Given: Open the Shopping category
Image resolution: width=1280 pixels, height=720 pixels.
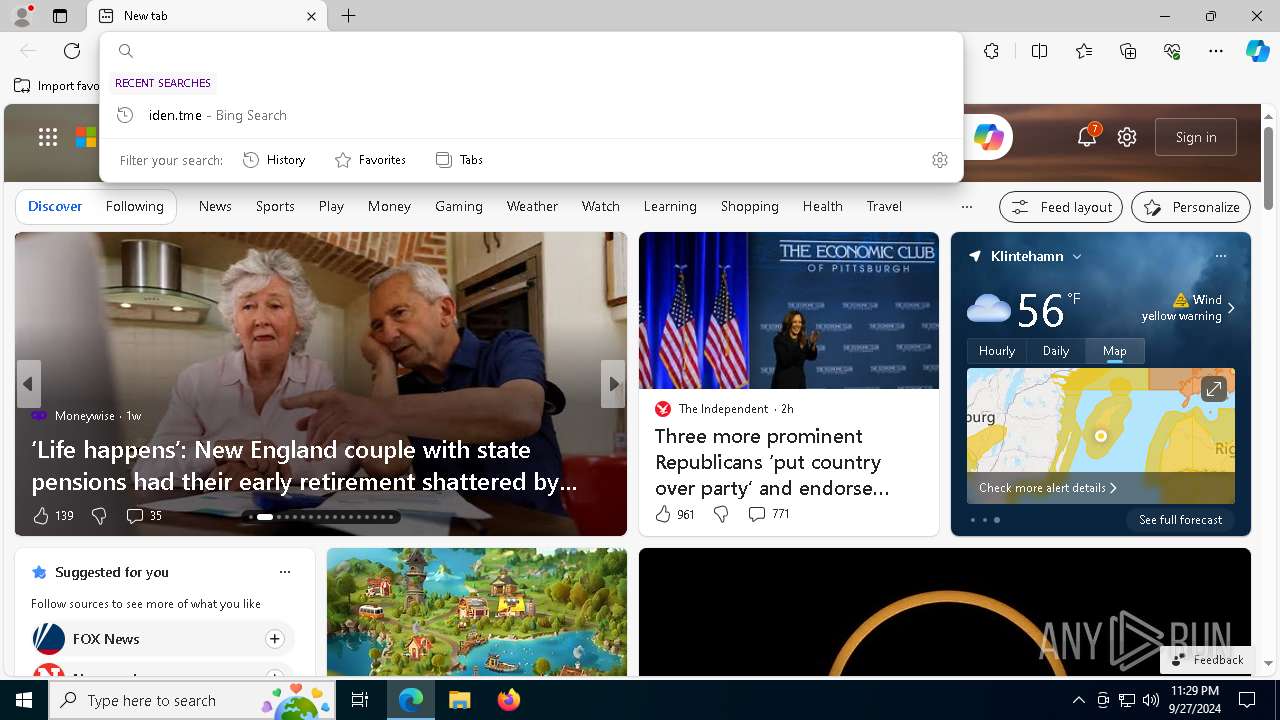Looking at the screenshot, I should [x=750, y=206].
